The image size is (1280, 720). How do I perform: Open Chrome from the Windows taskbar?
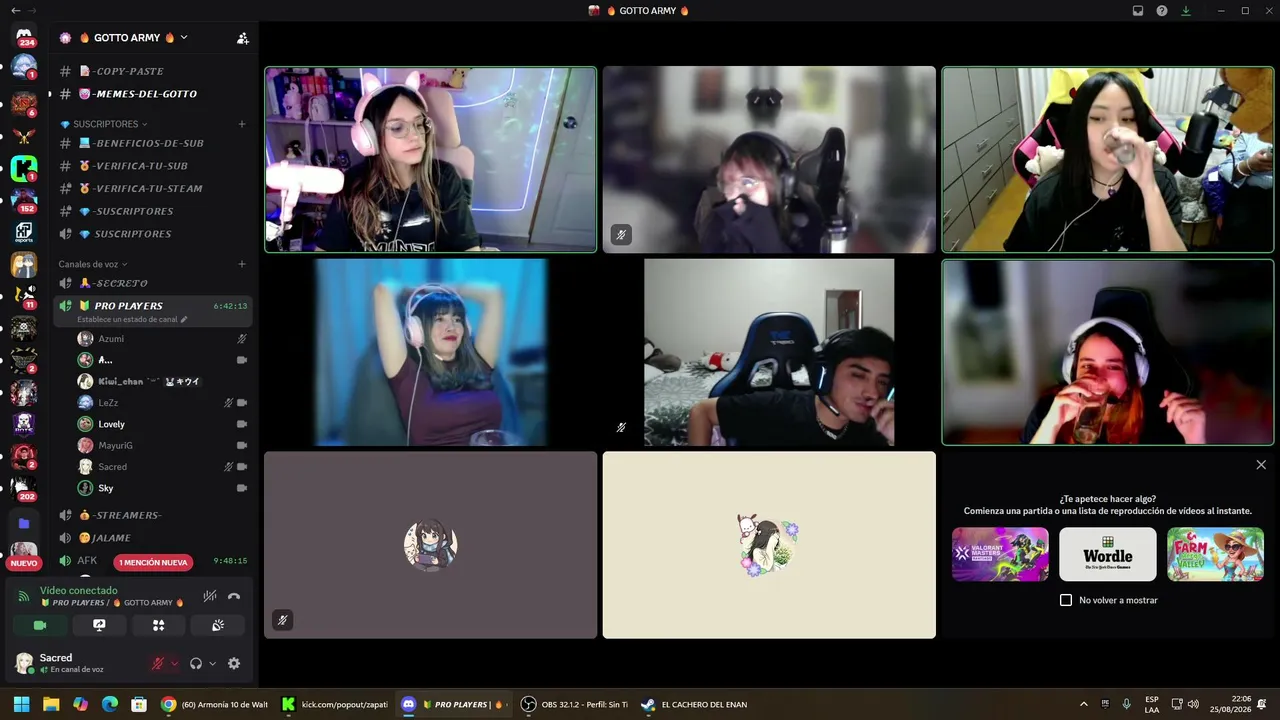pos(214,704)
